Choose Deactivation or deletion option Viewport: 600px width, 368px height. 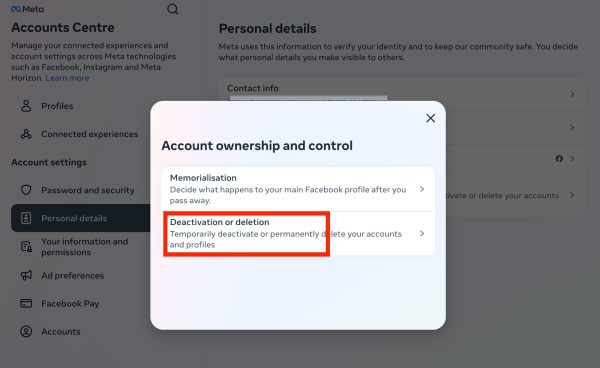(298, 233)
